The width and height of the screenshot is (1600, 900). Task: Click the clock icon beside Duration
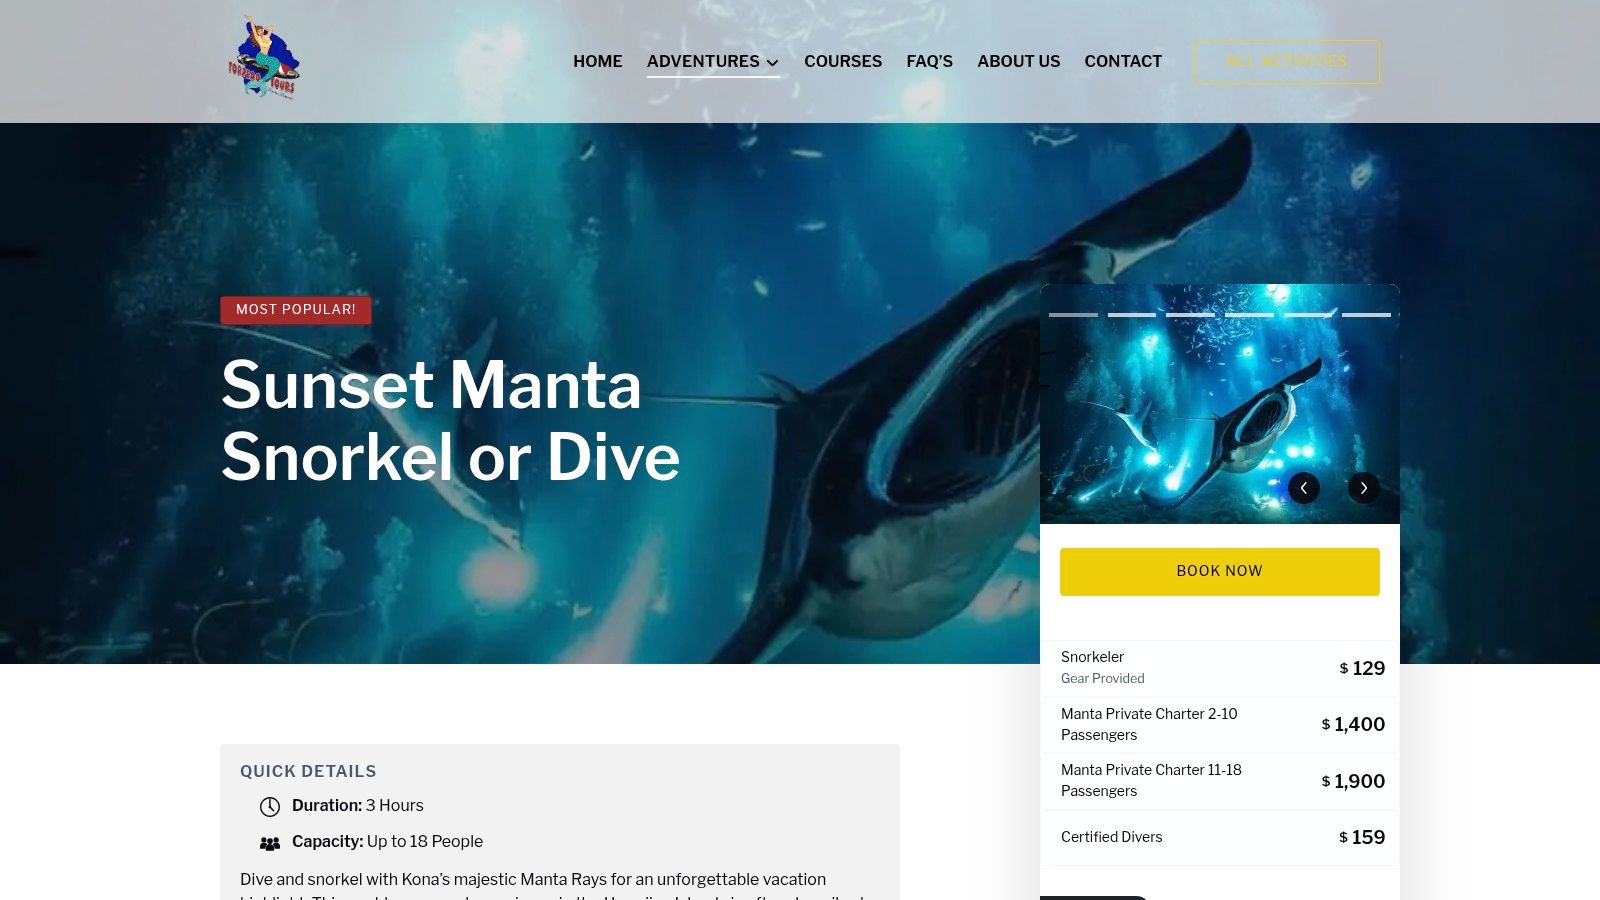270,806
